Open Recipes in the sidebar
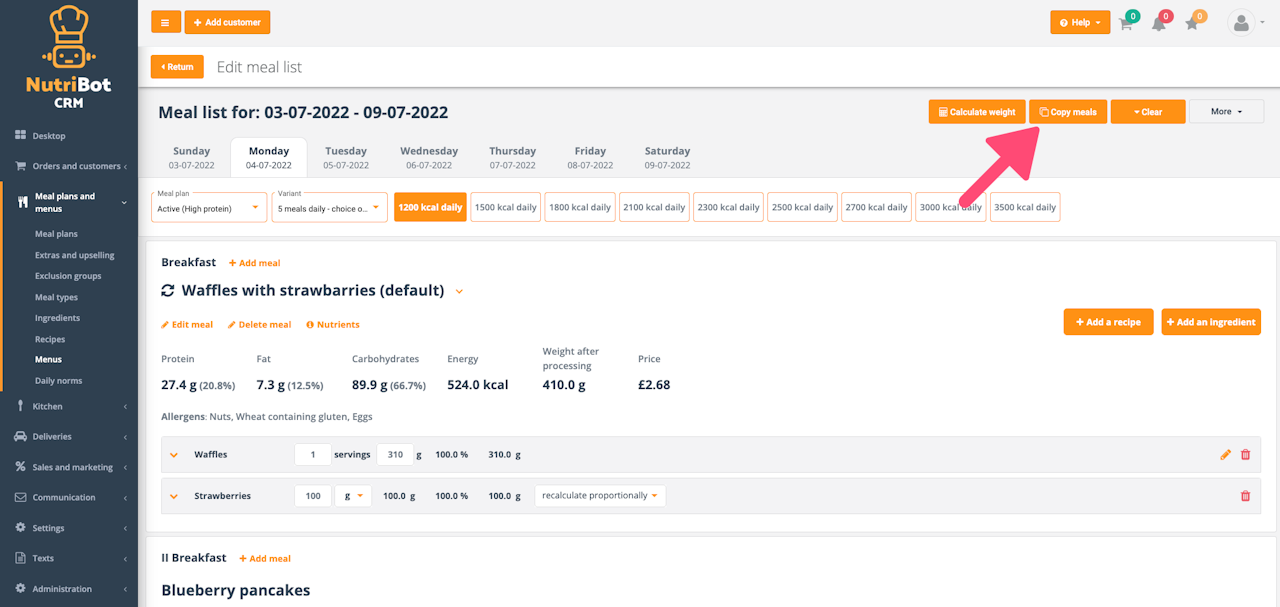Image resolution: width=1280 pixels, height=607 pixels. (x=50, y=339)
